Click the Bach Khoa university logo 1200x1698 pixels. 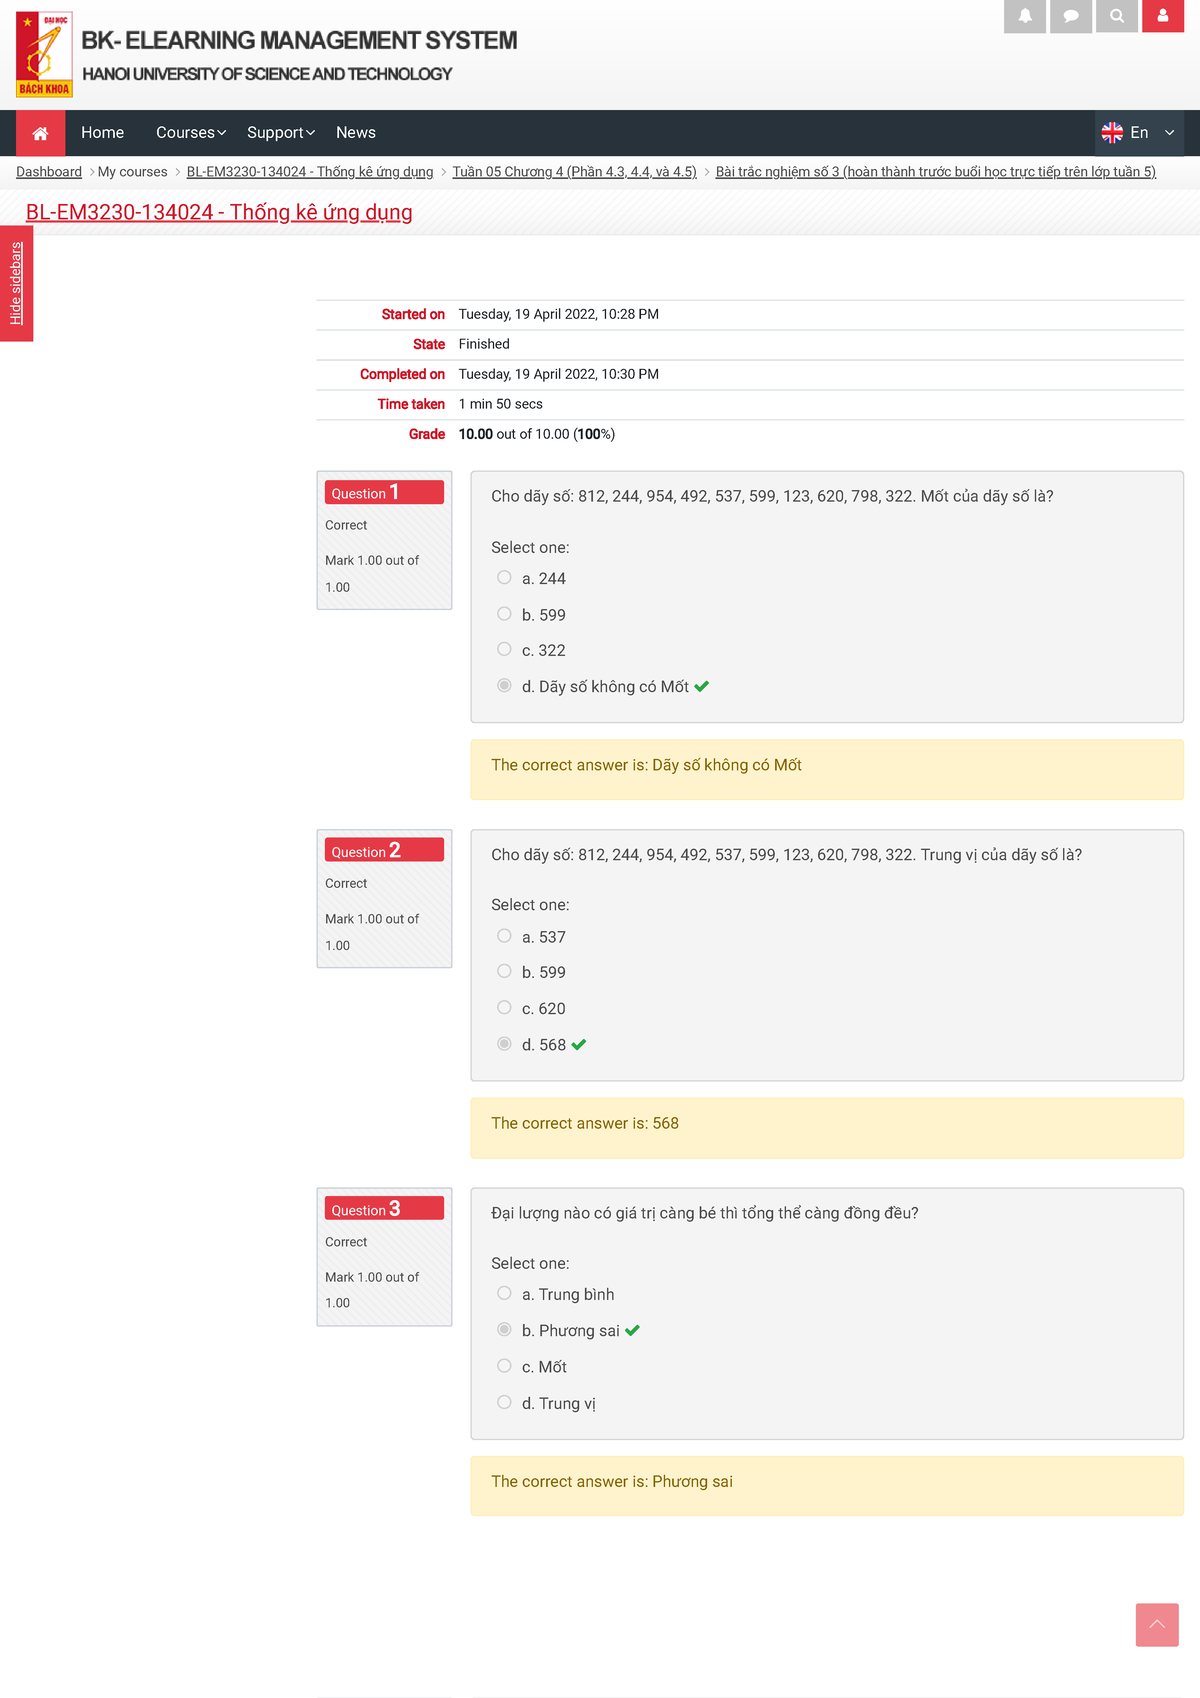(44, 55)
